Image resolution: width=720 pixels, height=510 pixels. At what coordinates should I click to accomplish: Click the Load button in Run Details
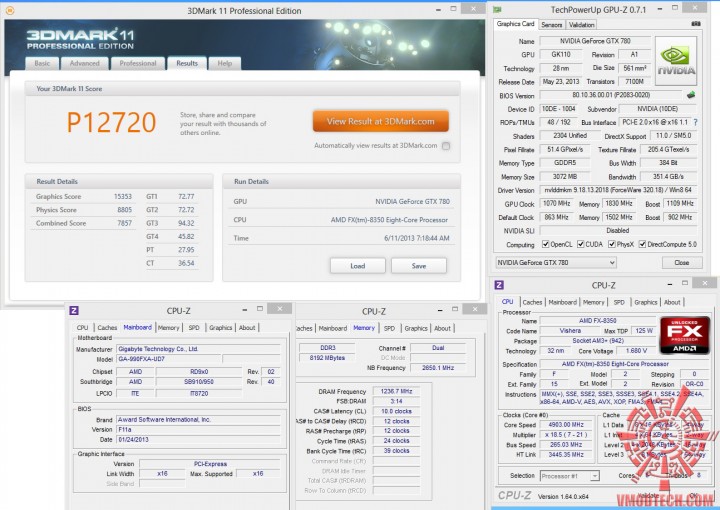click(x=357, y=266)
